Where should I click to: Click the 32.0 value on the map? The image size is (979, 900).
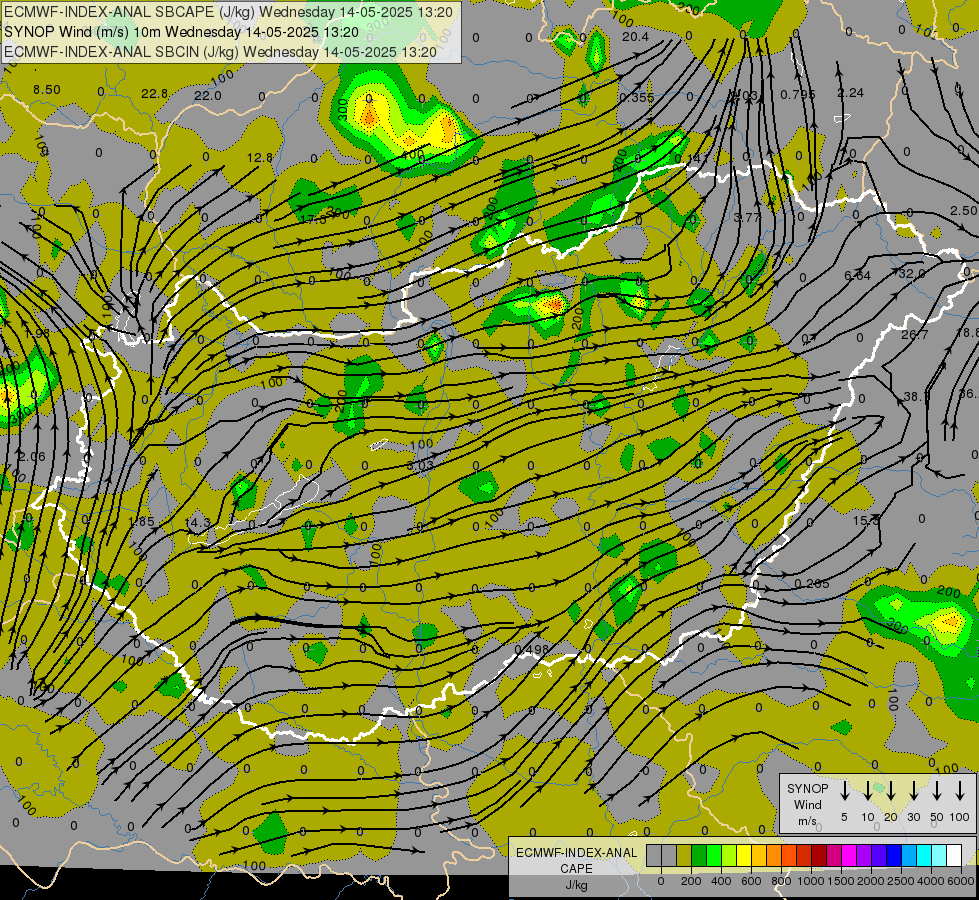[x=912, y=274]
